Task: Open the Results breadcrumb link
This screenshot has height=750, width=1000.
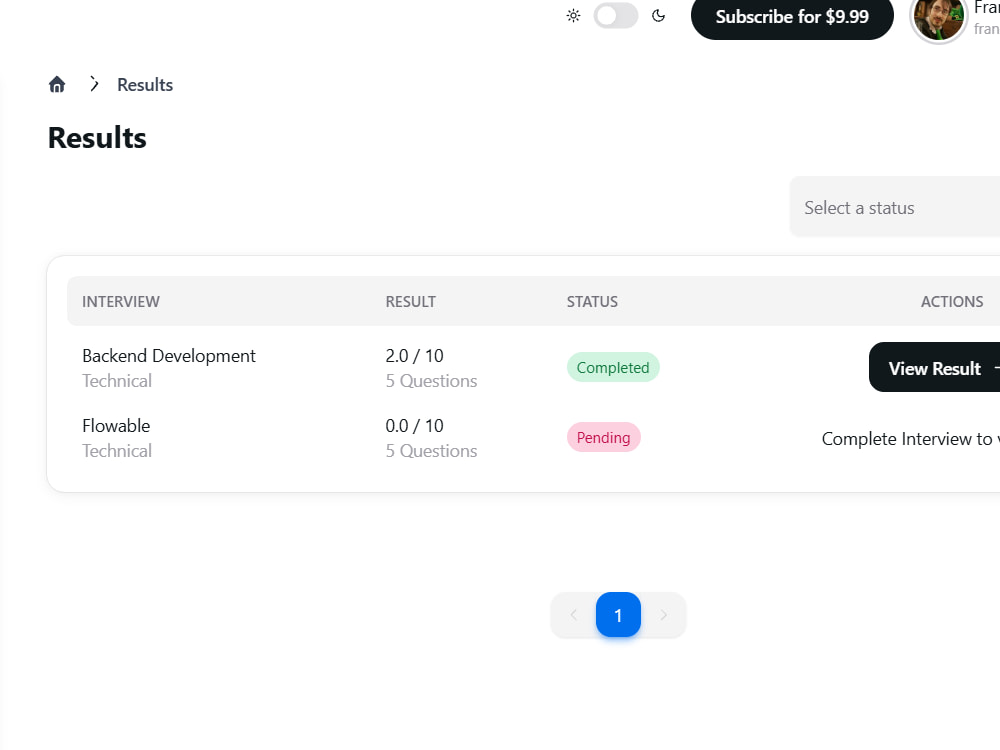Action: [145, 84]
